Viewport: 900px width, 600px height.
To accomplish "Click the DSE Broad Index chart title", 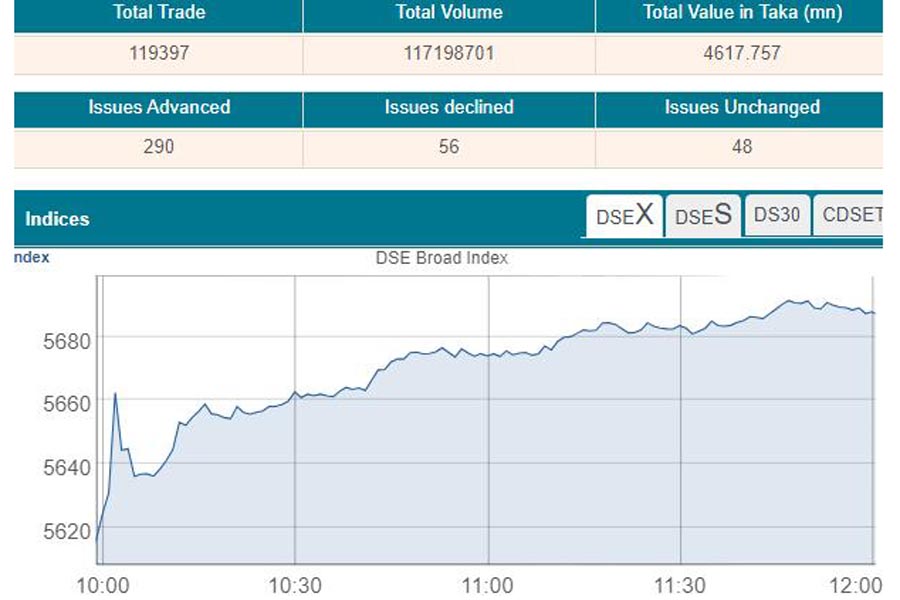I will click(x=441, y=258).
